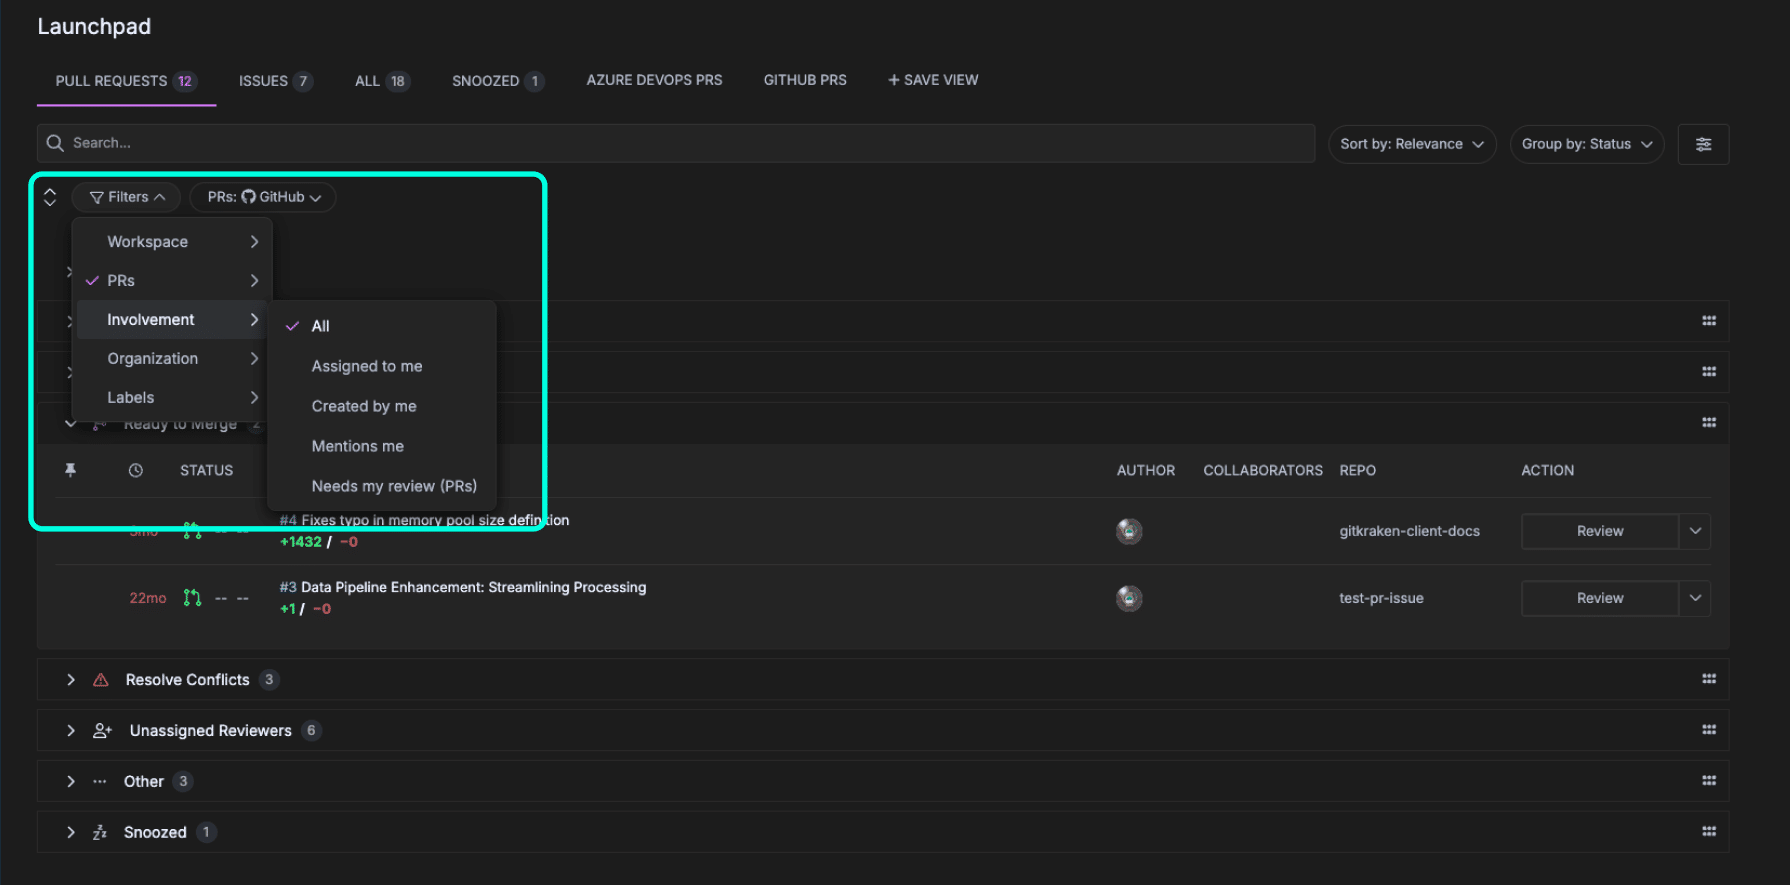The width and height of the screenshot is (1790, 885).
Task: Click the pin column header icon
Action: [x=70, y=470]
